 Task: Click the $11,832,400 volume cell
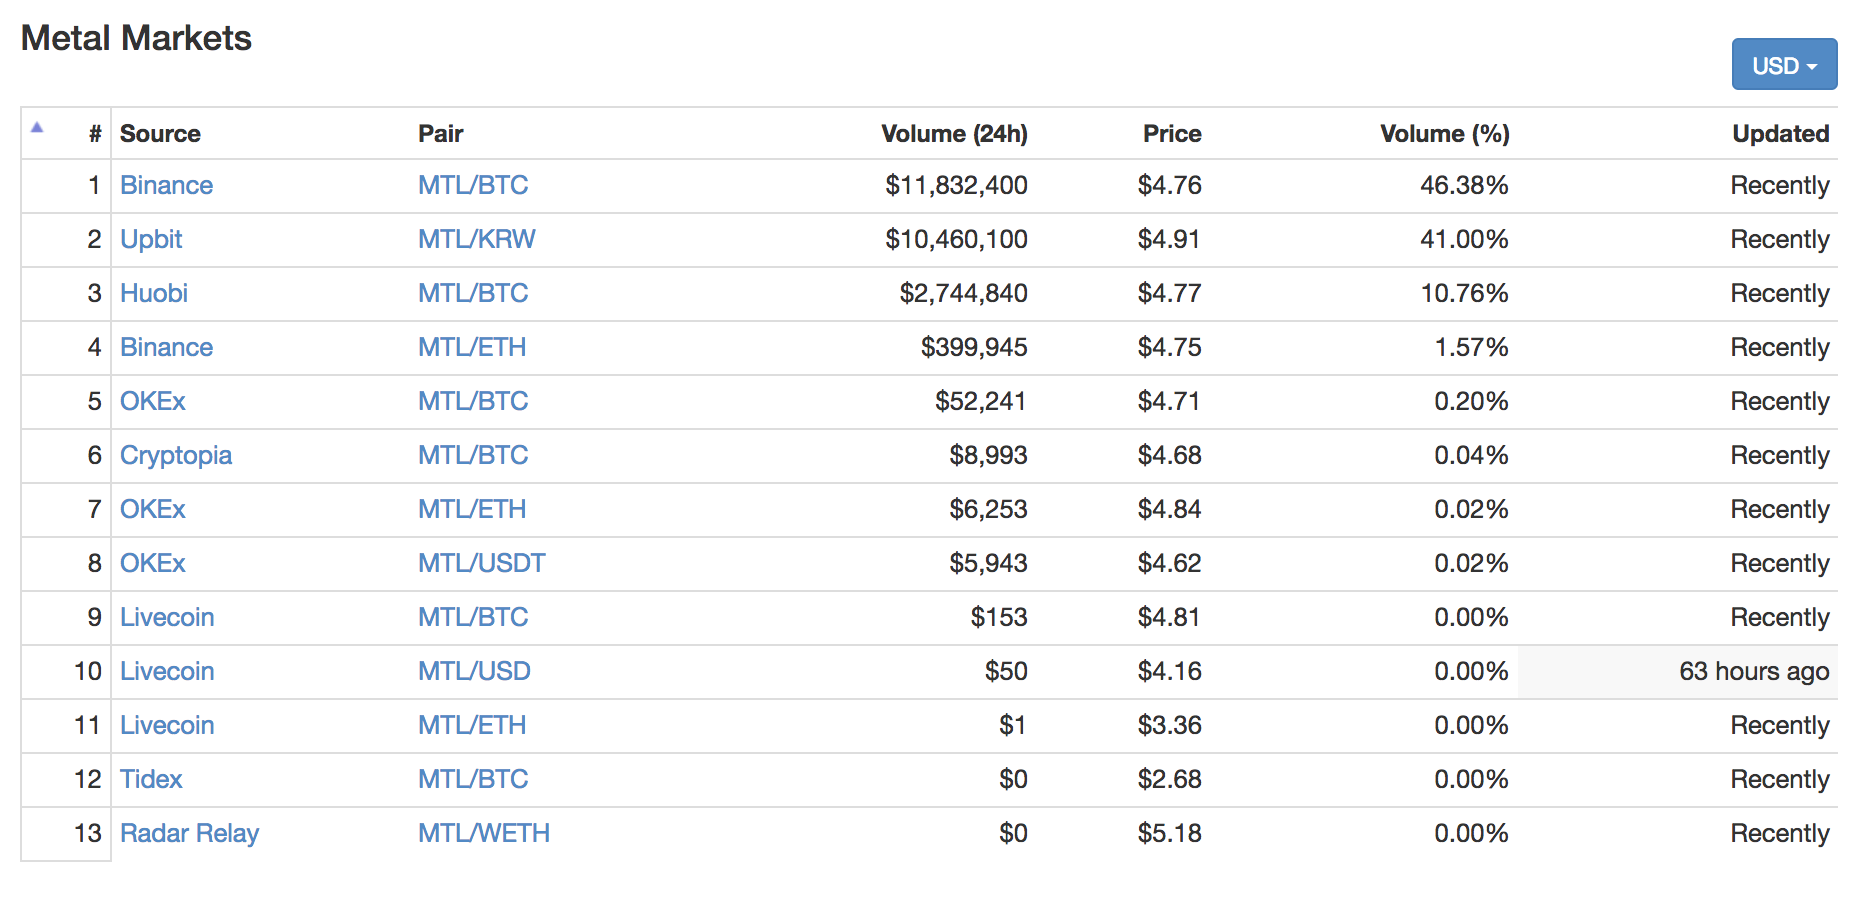coord(956,185)
